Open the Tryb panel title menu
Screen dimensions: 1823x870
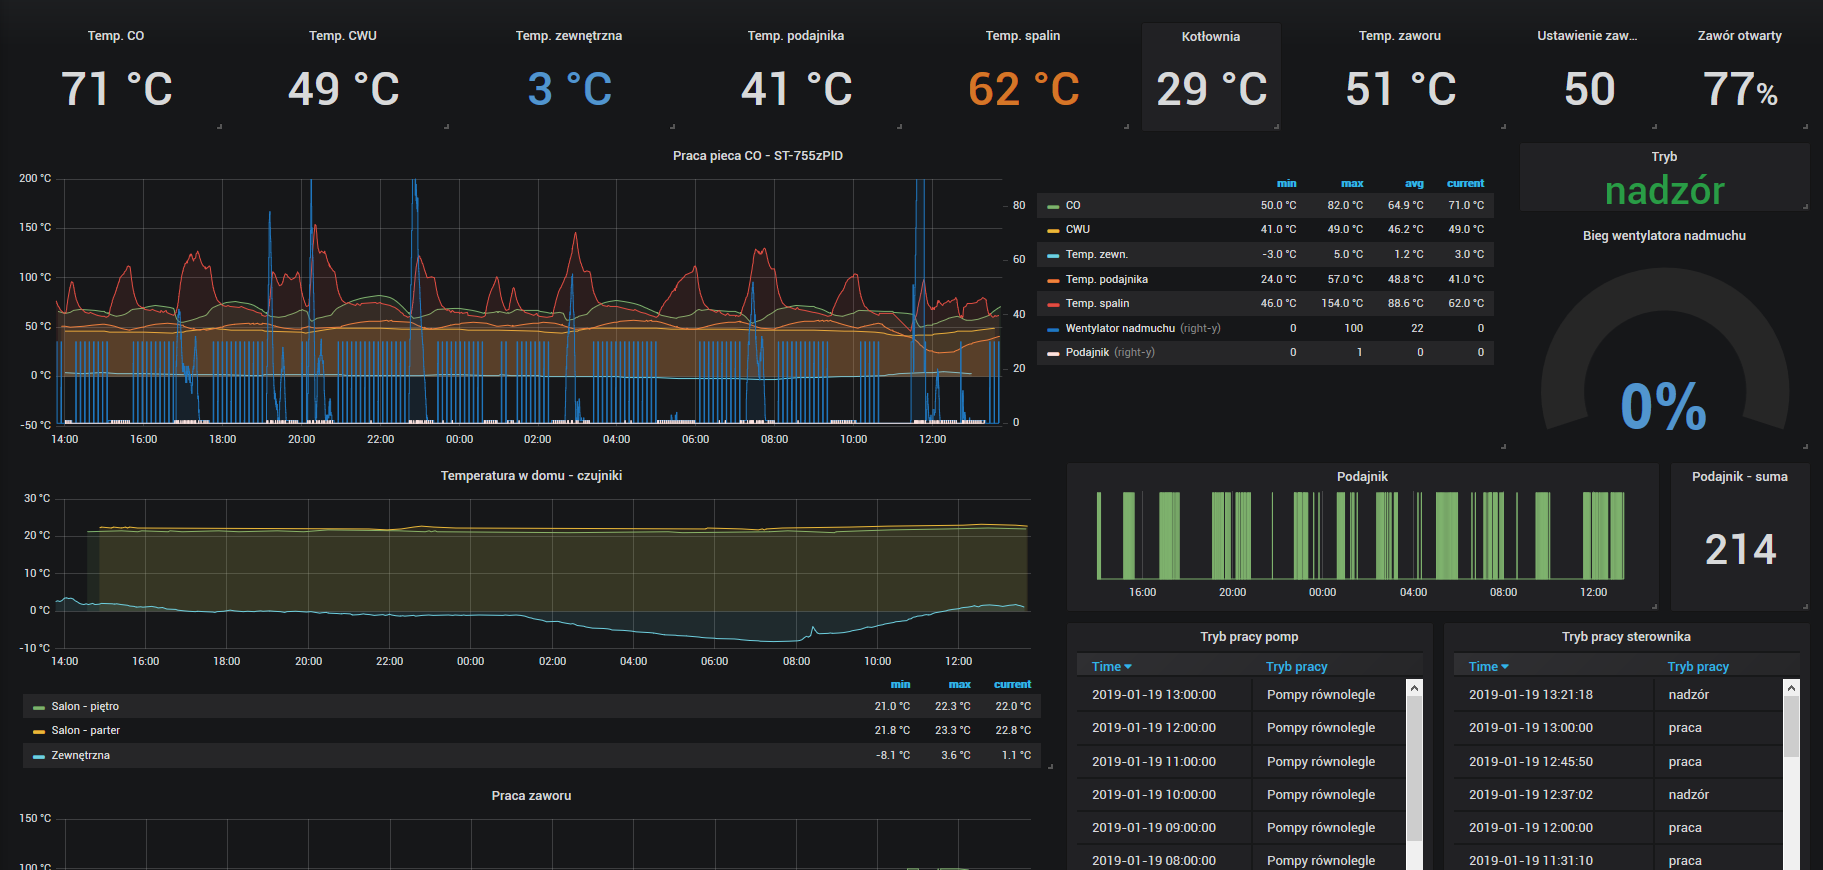(1664, 157)
